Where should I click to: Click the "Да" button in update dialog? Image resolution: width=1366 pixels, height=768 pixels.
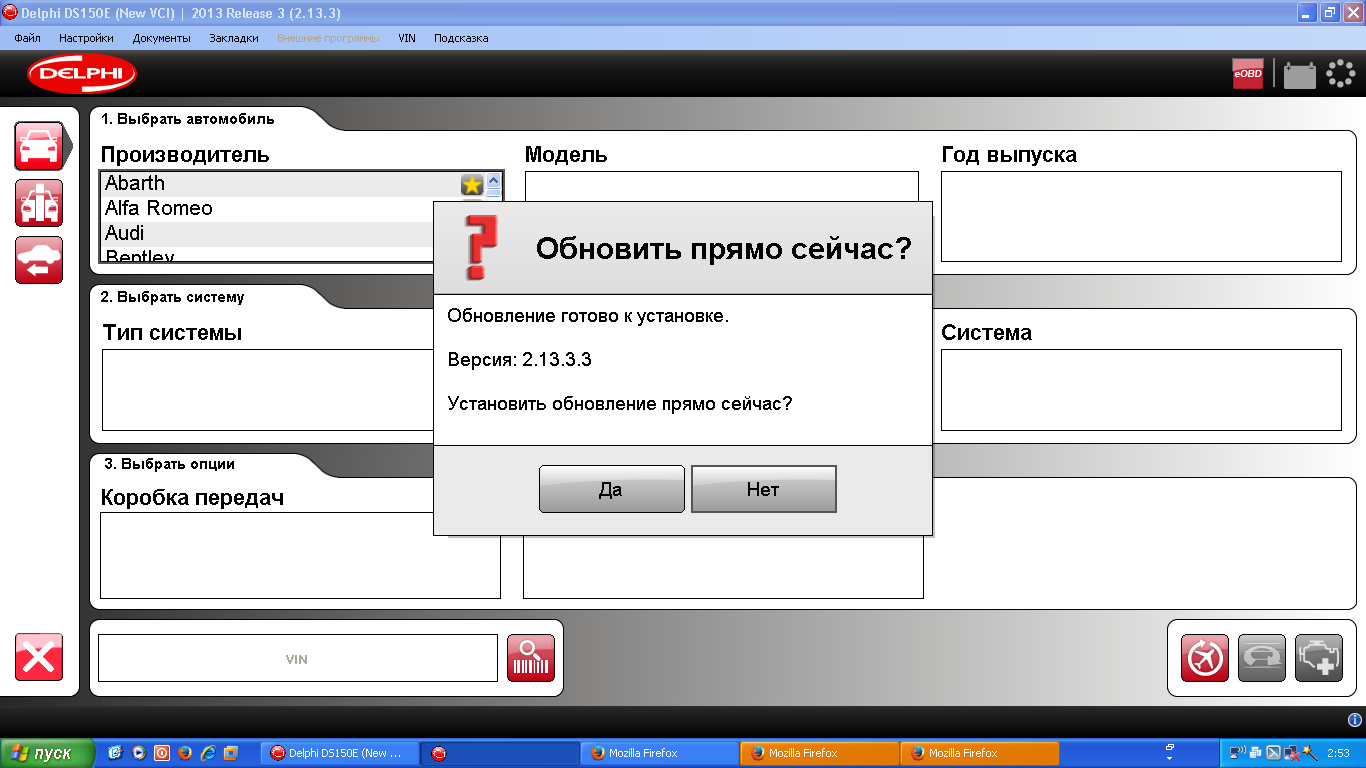(x=611, y=489)
